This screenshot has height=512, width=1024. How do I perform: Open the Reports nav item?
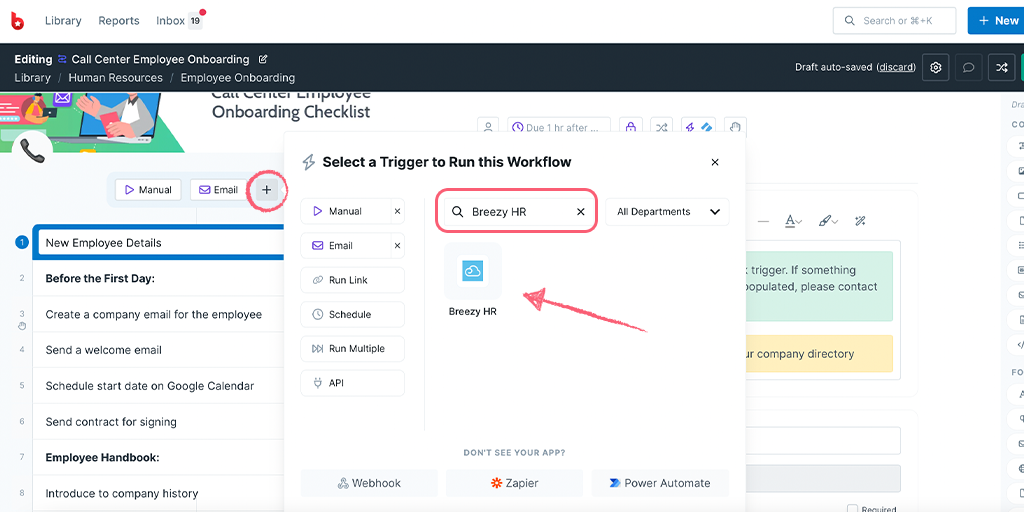coord(119,21)
